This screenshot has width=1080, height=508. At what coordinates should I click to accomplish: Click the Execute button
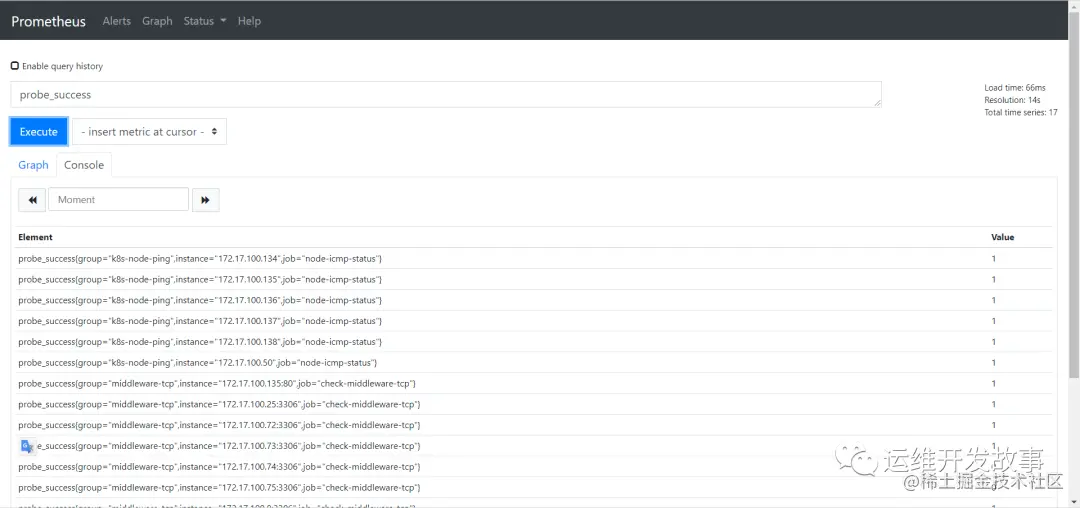click(39, 131)
